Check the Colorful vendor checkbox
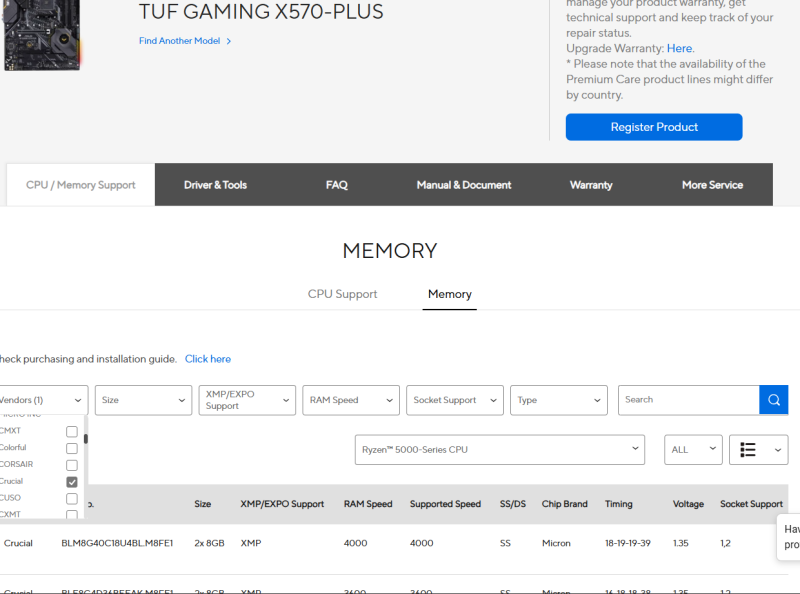This screenshot has height=594, width=800. click(72, 449)
